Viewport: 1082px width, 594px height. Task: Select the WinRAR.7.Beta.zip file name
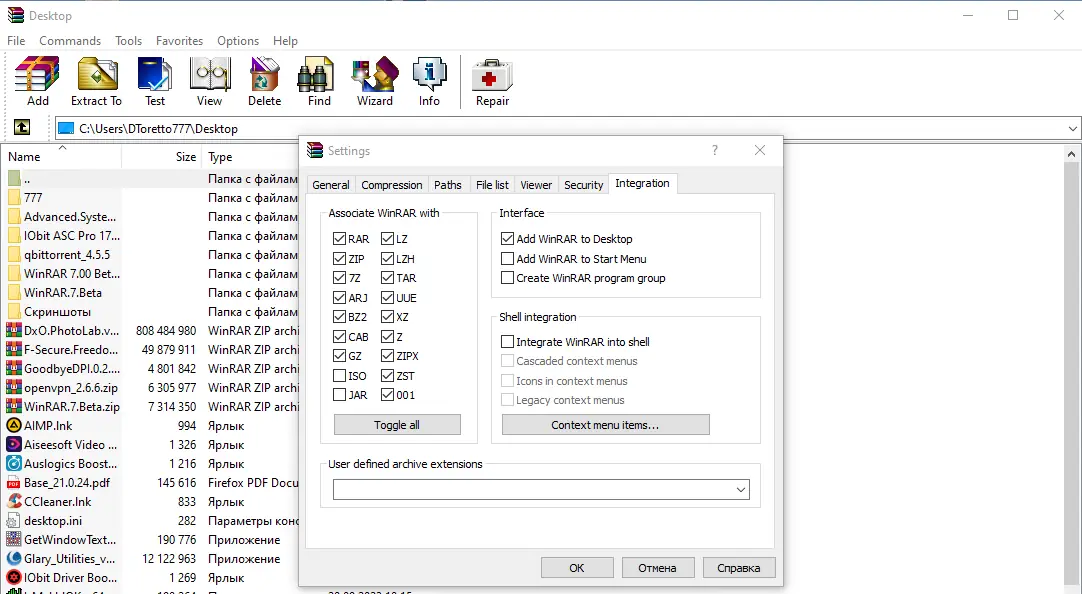click(x=72, y=406)
